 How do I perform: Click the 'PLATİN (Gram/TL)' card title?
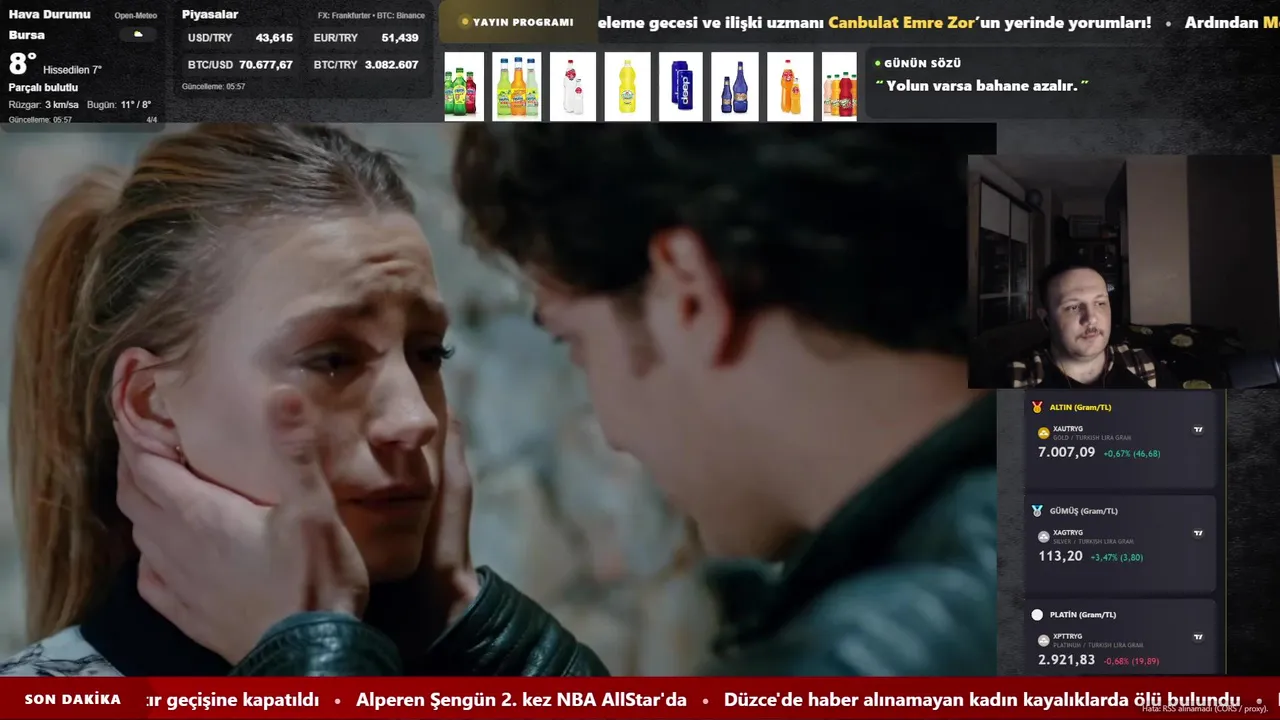(1082, 614)
